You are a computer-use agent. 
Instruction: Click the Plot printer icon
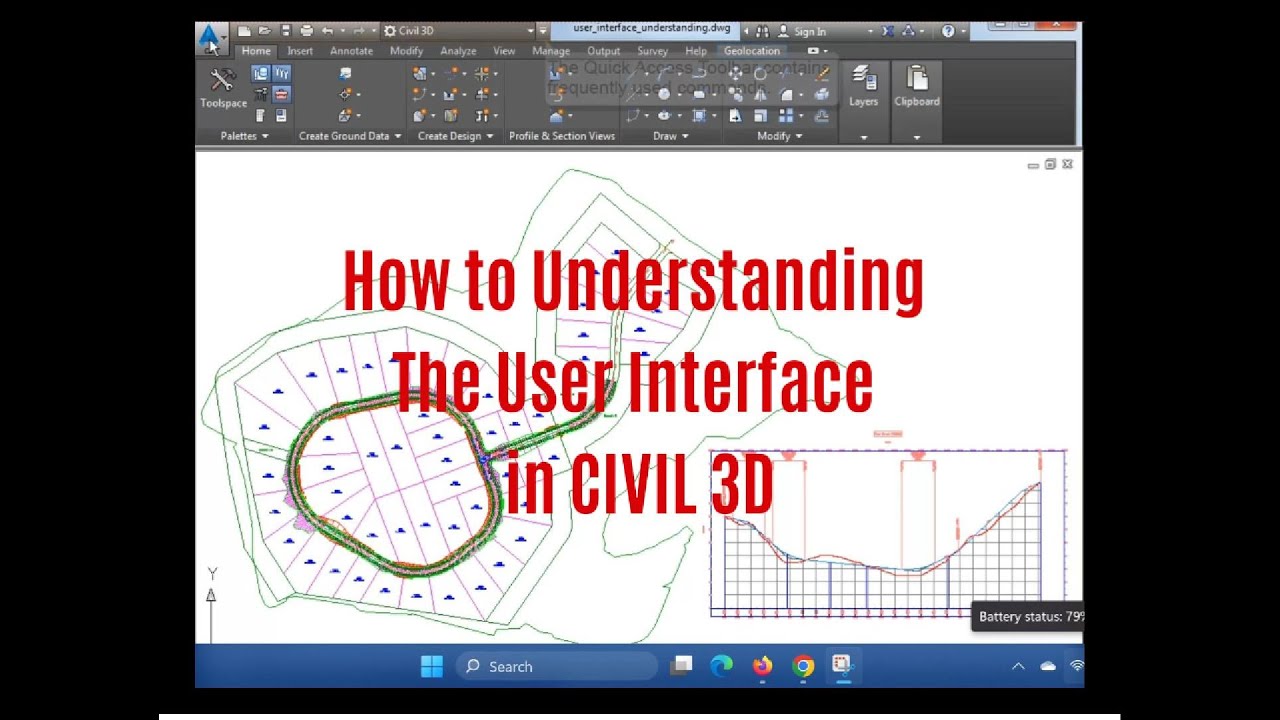click(307, 31)
